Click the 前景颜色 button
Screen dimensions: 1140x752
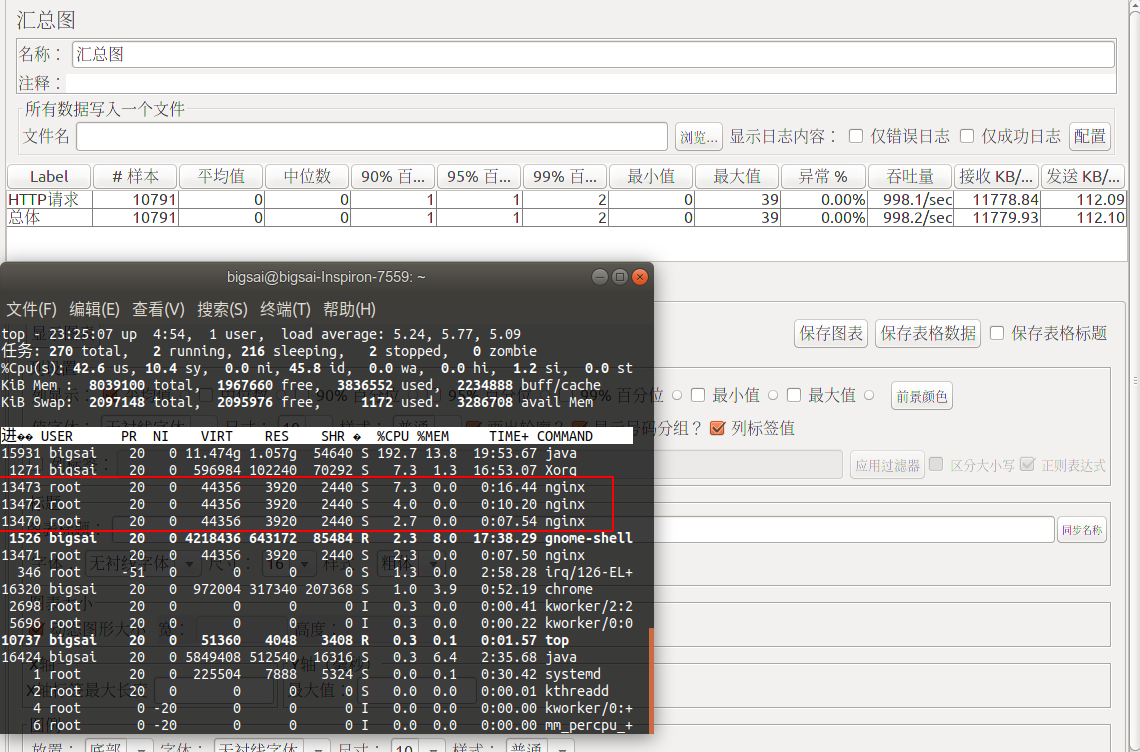921,396
